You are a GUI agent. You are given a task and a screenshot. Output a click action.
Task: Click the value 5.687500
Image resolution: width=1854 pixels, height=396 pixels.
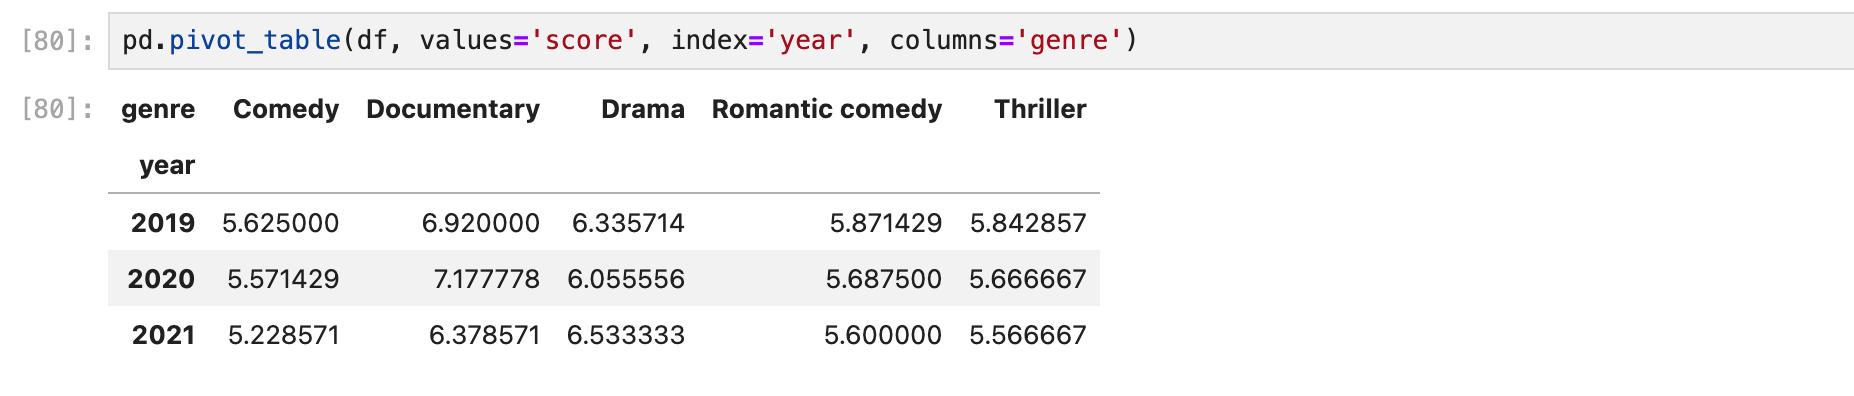coord(884,278)
